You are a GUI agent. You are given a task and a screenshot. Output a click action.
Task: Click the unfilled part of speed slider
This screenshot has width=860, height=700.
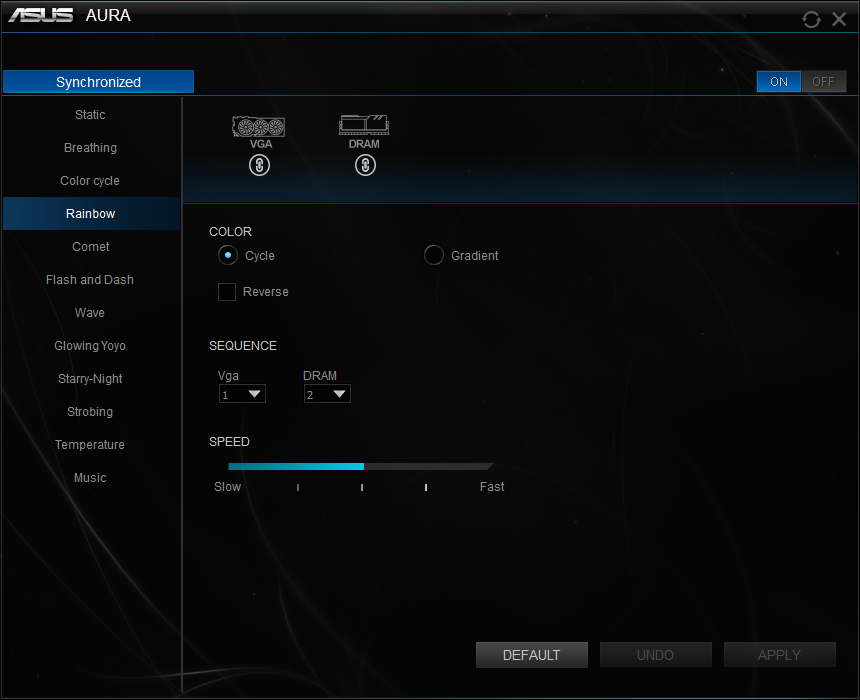pyautogui.click(x=428, y=466)
